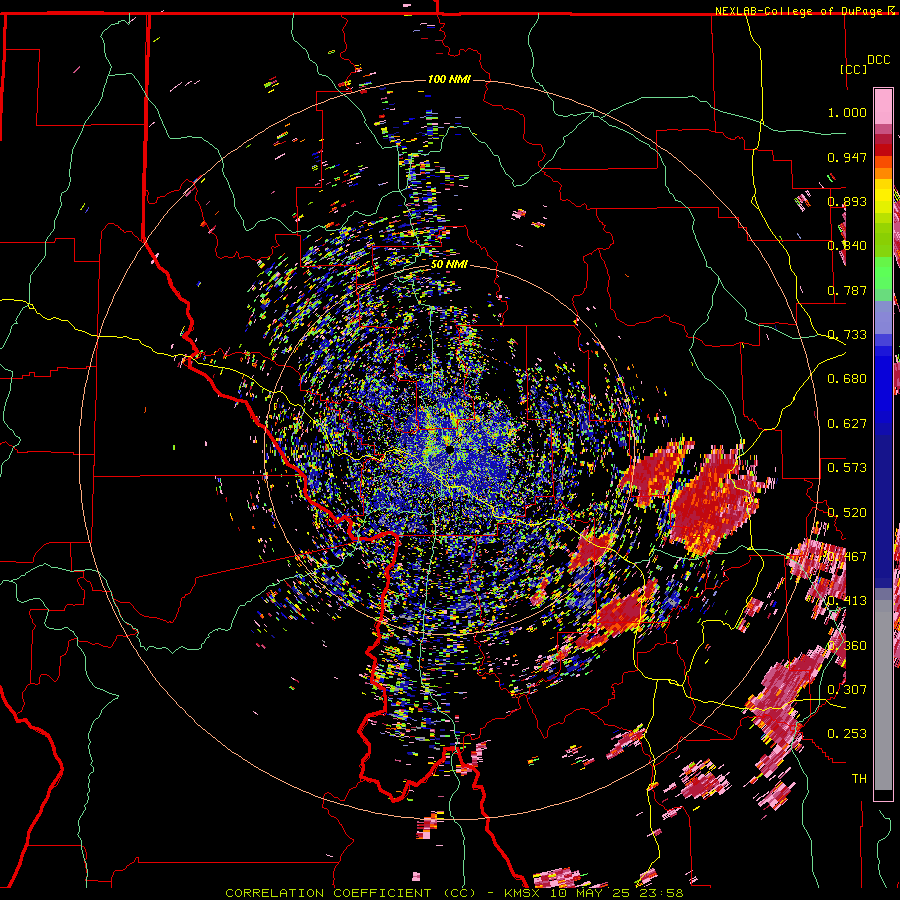This screenshot has width=900, height=900.
Task: Click the 0.573 scale value
Action: pos(847,468)
